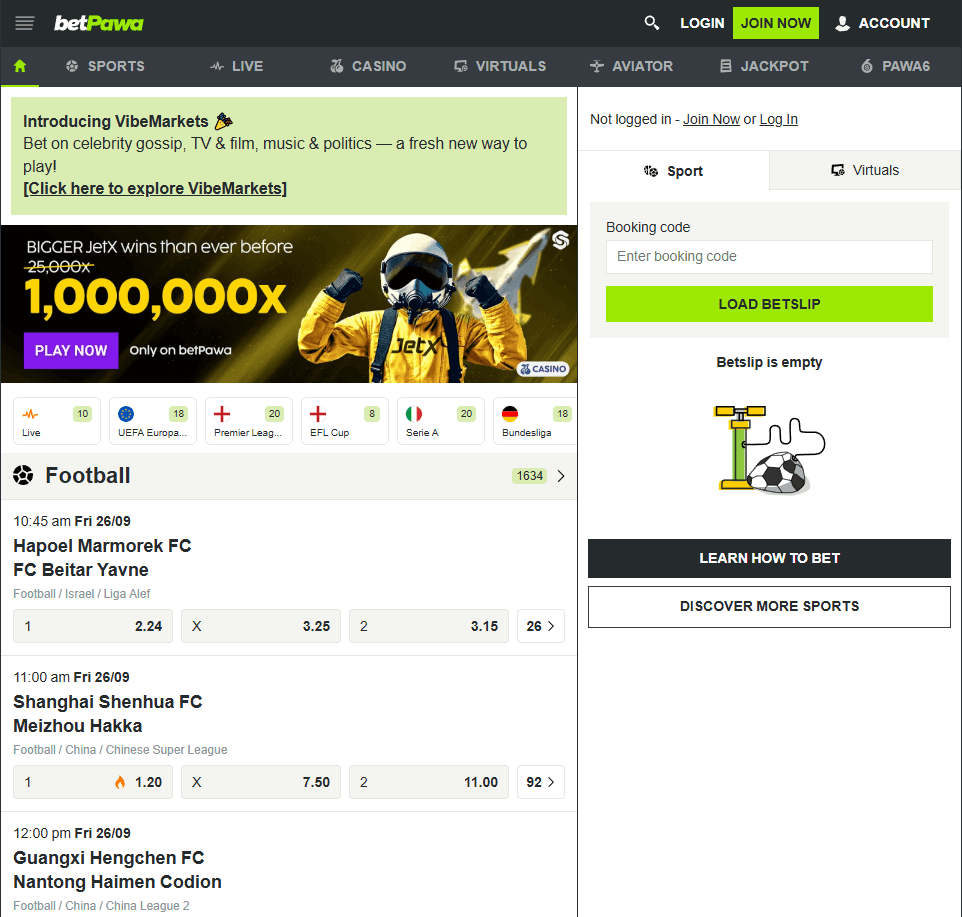Click the Live pulse icon quick filter

point(31,414)
